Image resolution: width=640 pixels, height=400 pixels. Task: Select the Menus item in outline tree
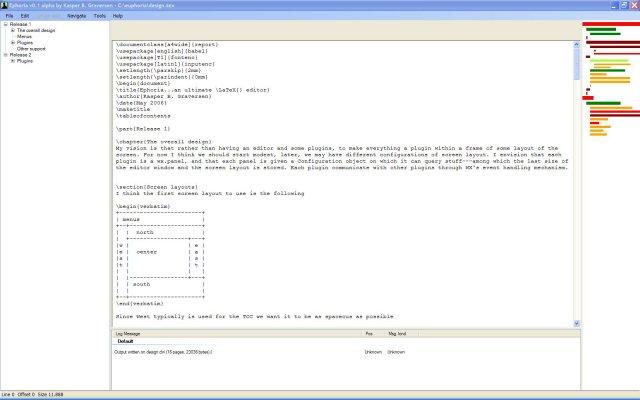tap(24, 37)
